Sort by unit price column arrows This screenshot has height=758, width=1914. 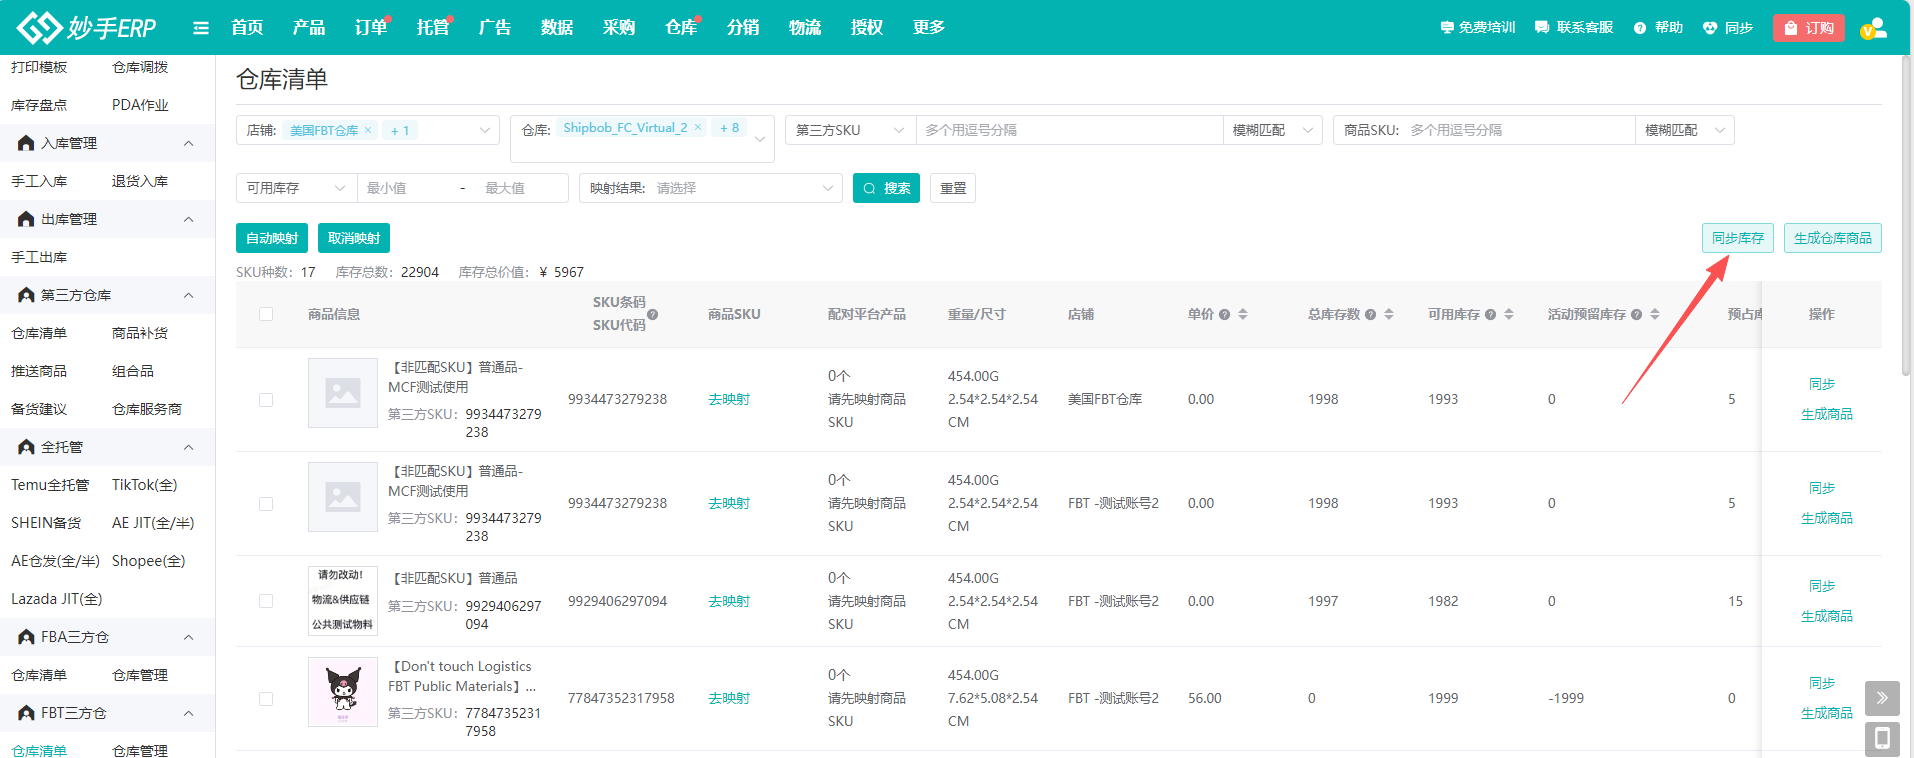click(x=1243, y=314)
